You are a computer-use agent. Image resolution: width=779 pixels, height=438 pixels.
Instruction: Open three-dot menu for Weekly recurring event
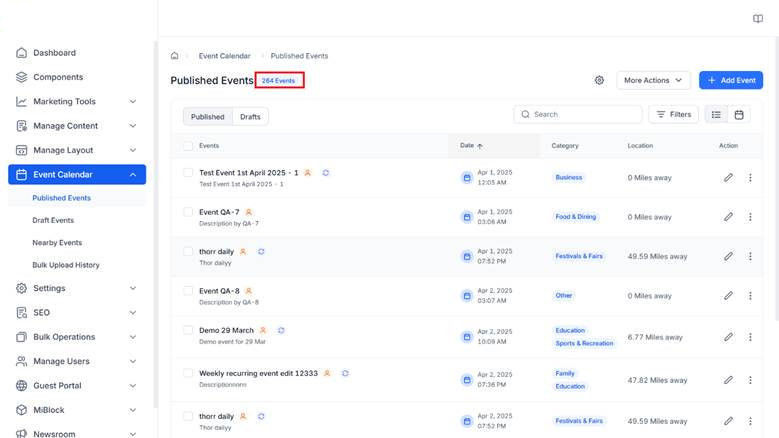click(x=750, y=380)
